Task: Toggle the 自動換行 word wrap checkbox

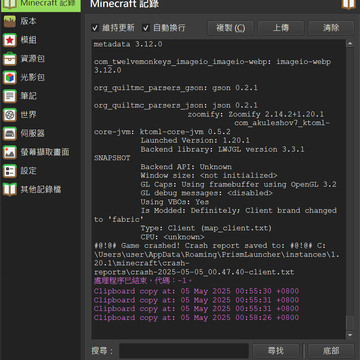Action: point(146,28)
